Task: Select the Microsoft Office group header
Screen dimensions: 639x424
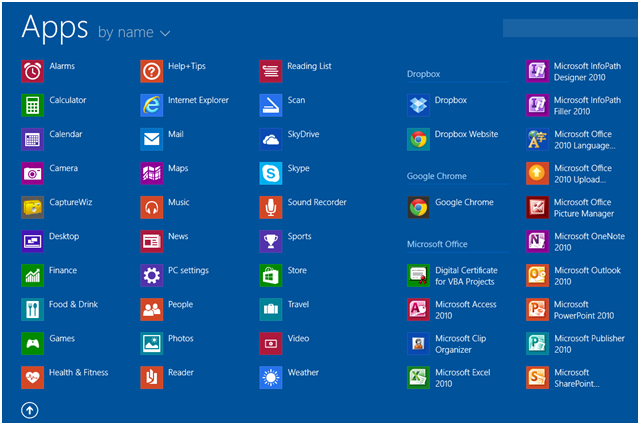Action: click(437, 244)
